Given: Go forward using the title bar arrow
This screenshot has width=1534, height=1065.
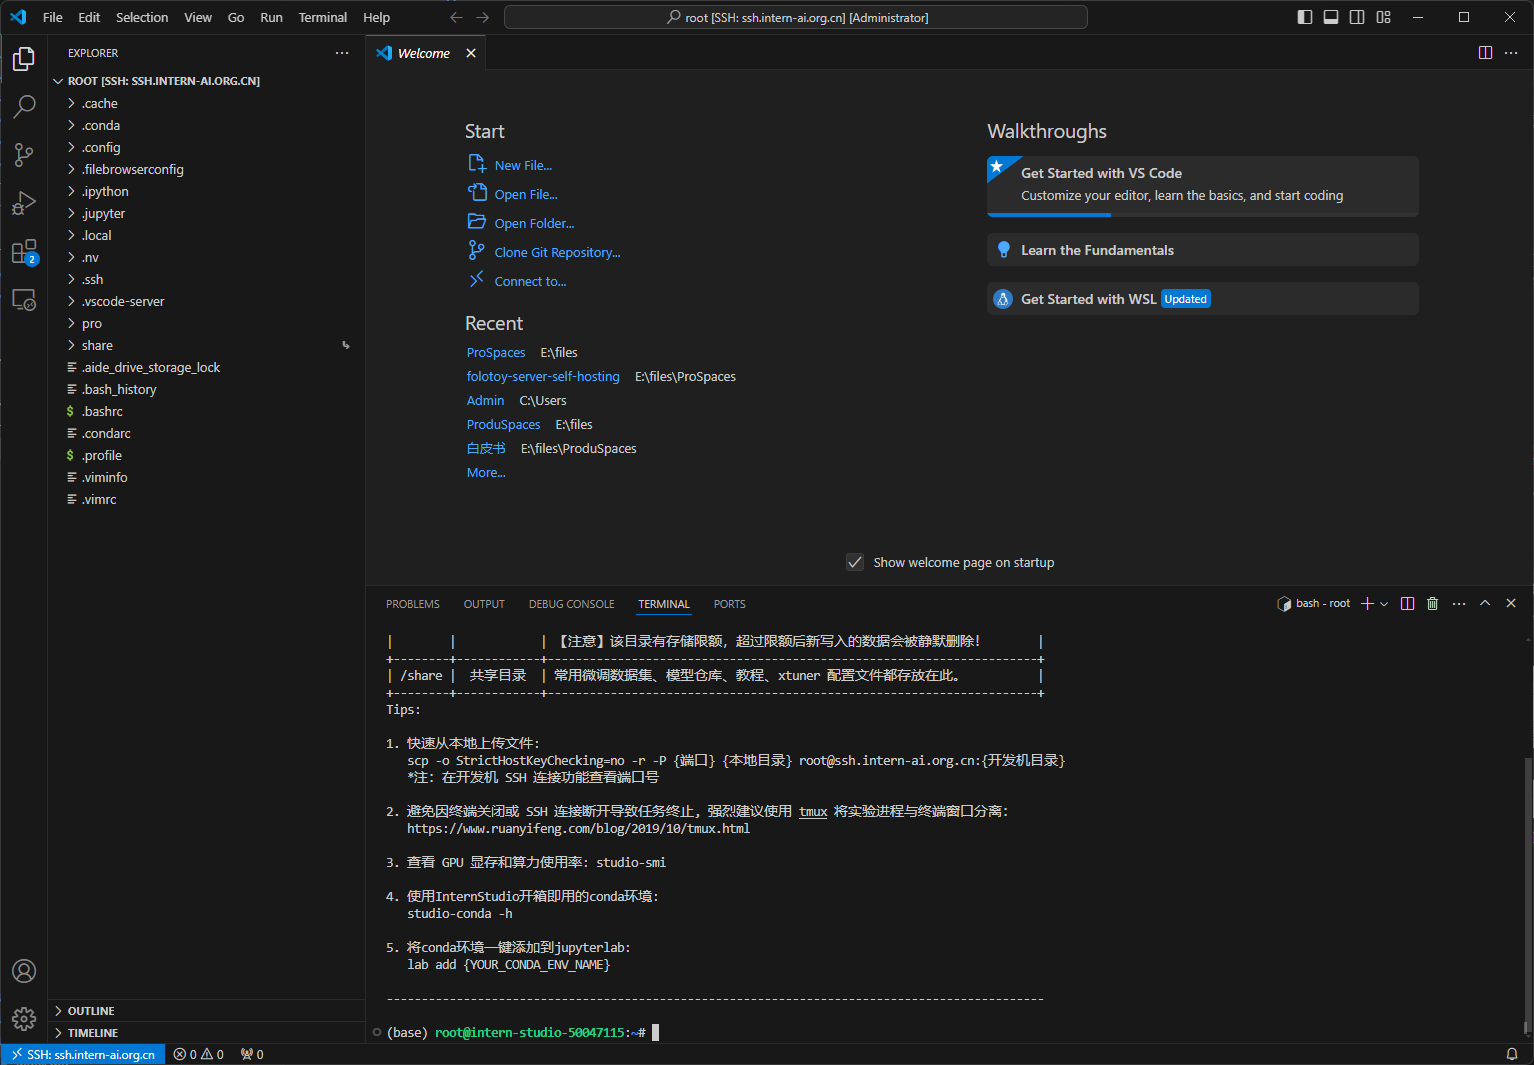Looking at the screenshot, I should tap(483, 17).
